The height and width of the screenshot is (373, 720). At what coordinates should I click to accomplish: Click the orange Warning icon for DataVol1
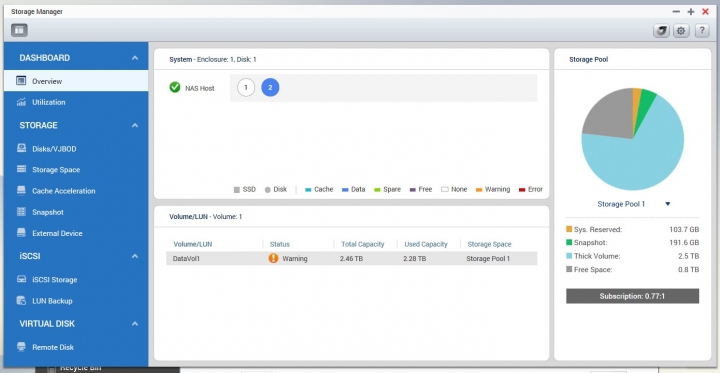(273, 258)
